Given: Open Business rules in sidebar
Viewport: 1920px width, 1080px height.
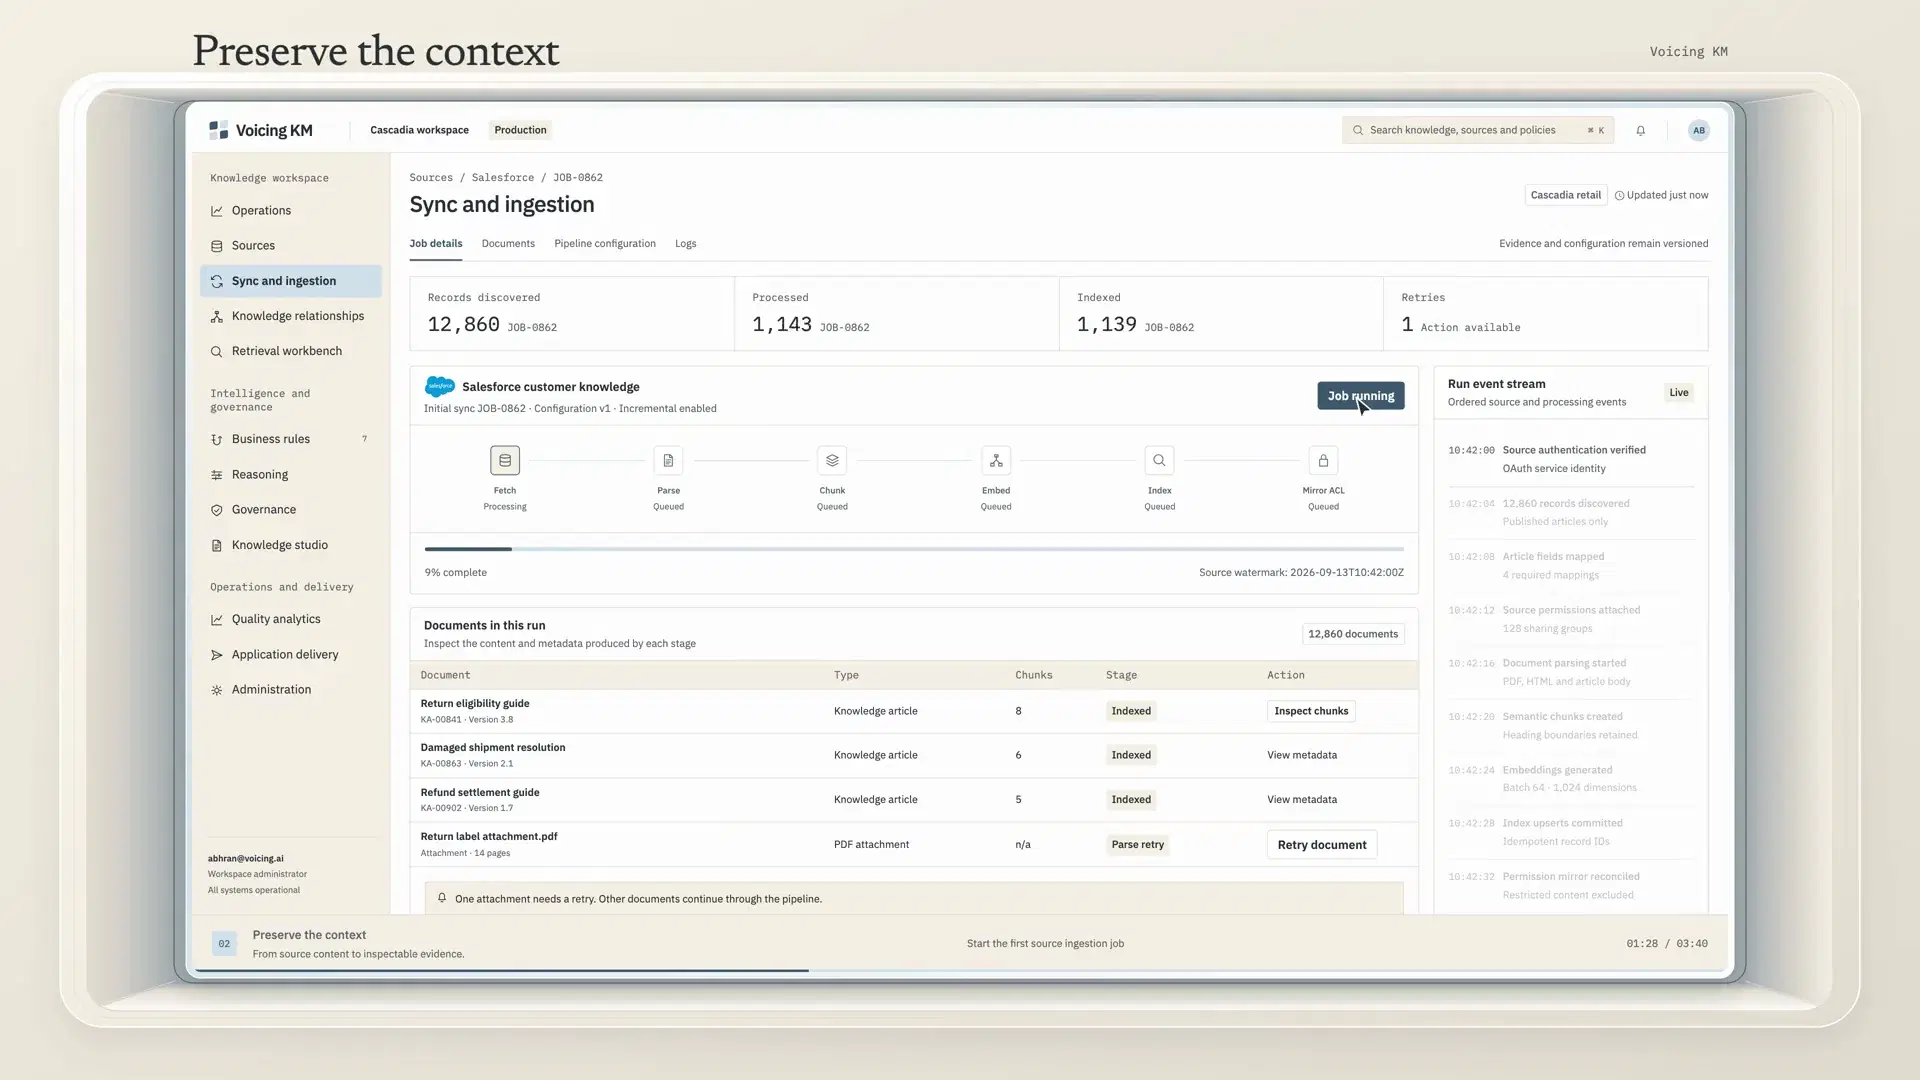Looking at the screenshot, I should tap(290, 439).
